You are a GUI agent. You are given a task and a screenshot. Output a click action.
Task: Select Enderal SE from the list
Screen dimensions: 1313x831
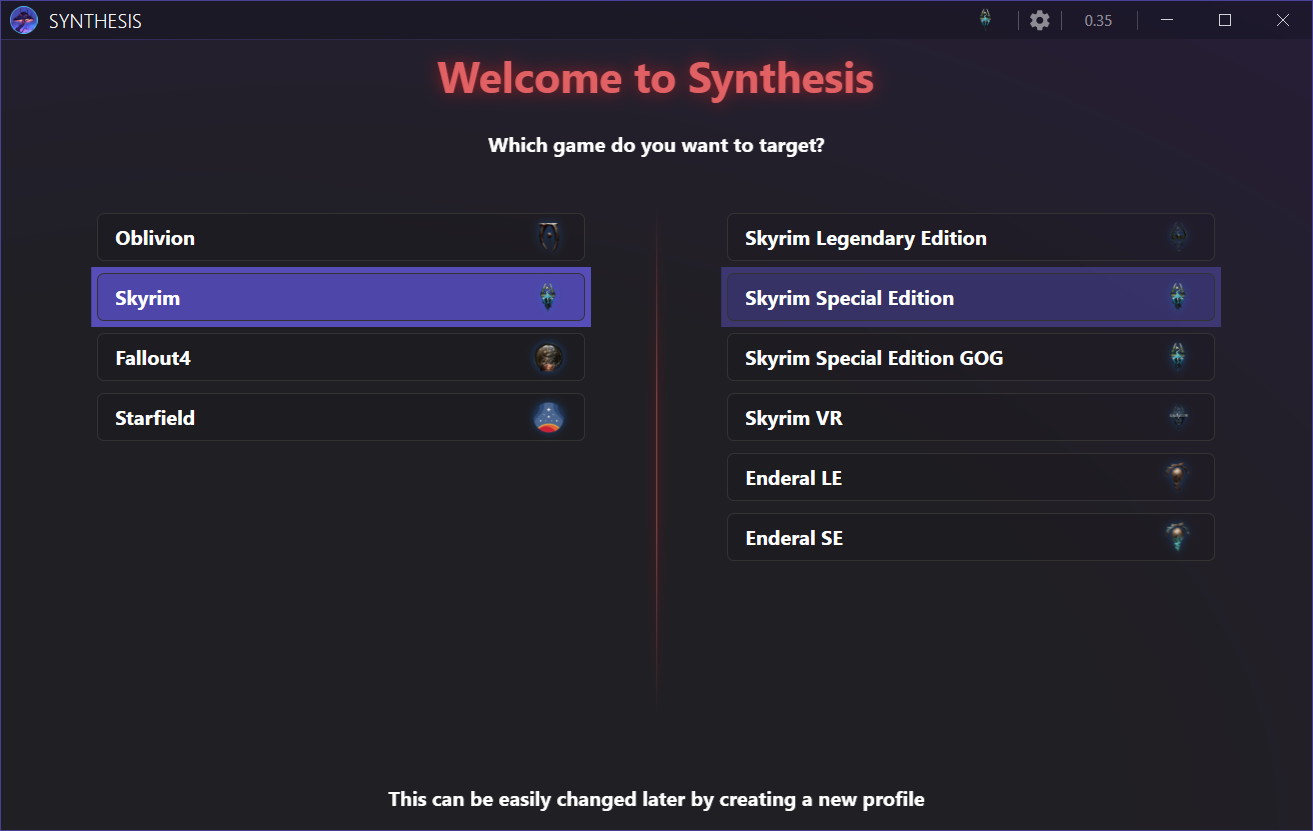pos(970,537)
